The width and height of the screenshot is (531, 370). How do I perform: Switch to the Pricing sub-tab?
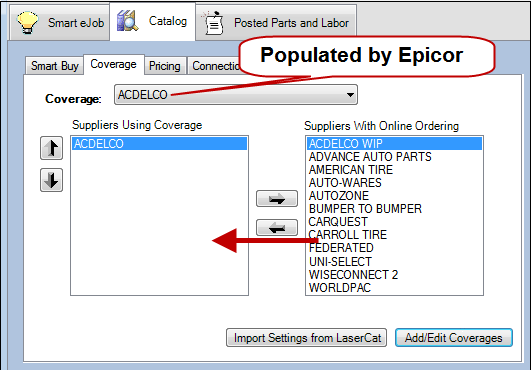(x=165, y=66)
